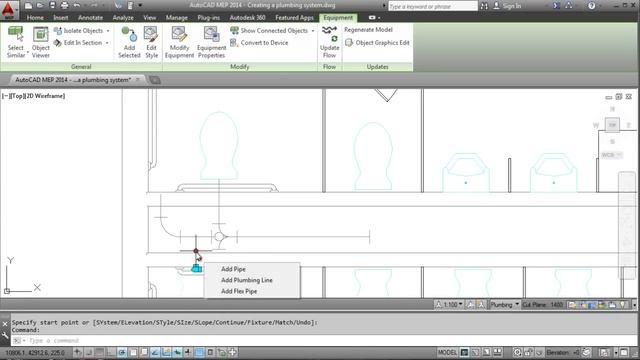
Task: Open the Object Viewer tool
Action: (40, 42)
